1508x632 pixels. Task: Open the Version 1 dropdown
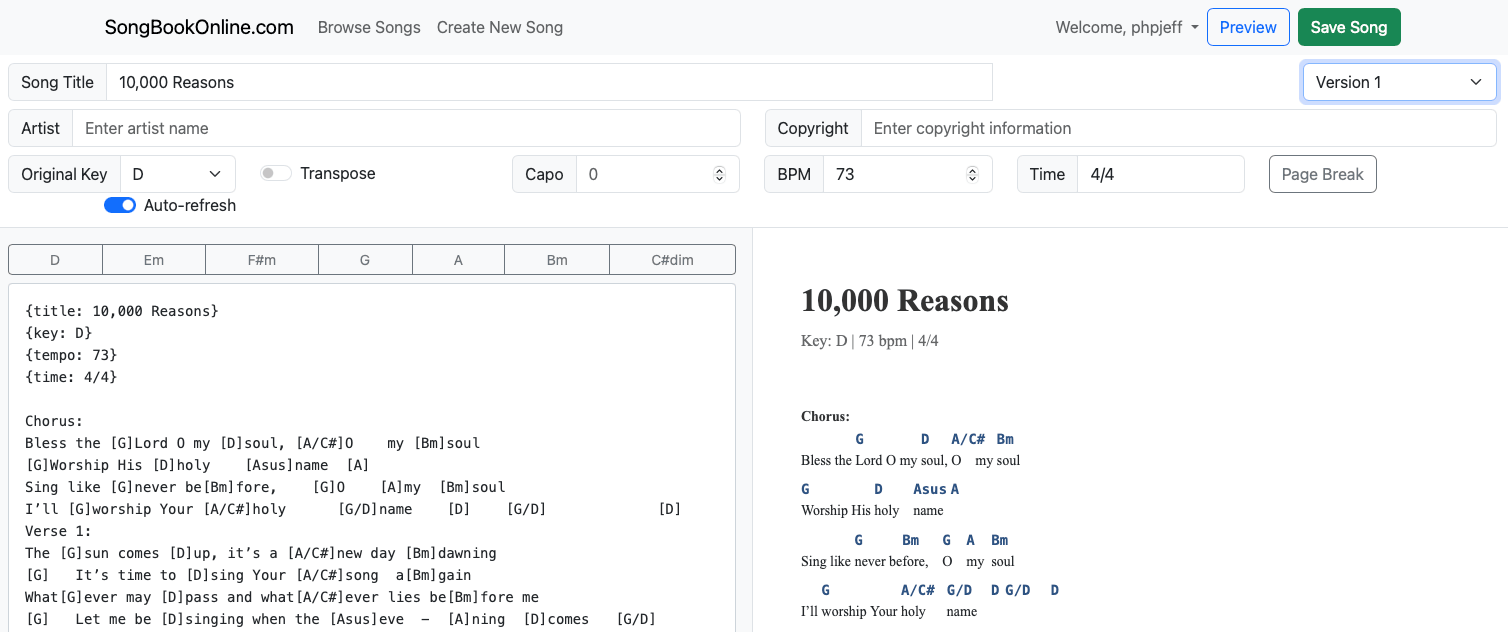point(1399,82)
